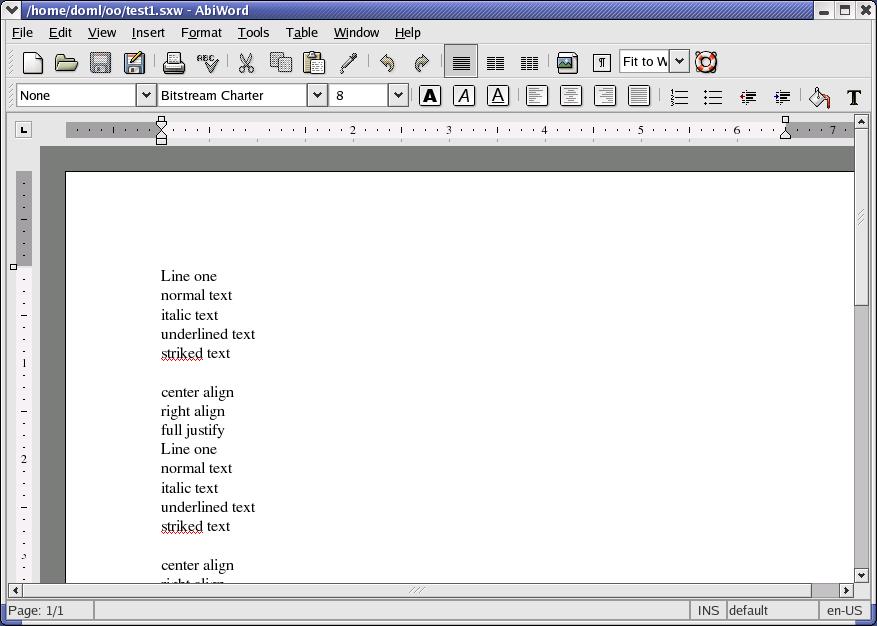877x626 pixels.
Task: Click the numbered list button
Action: pos(679,96)
